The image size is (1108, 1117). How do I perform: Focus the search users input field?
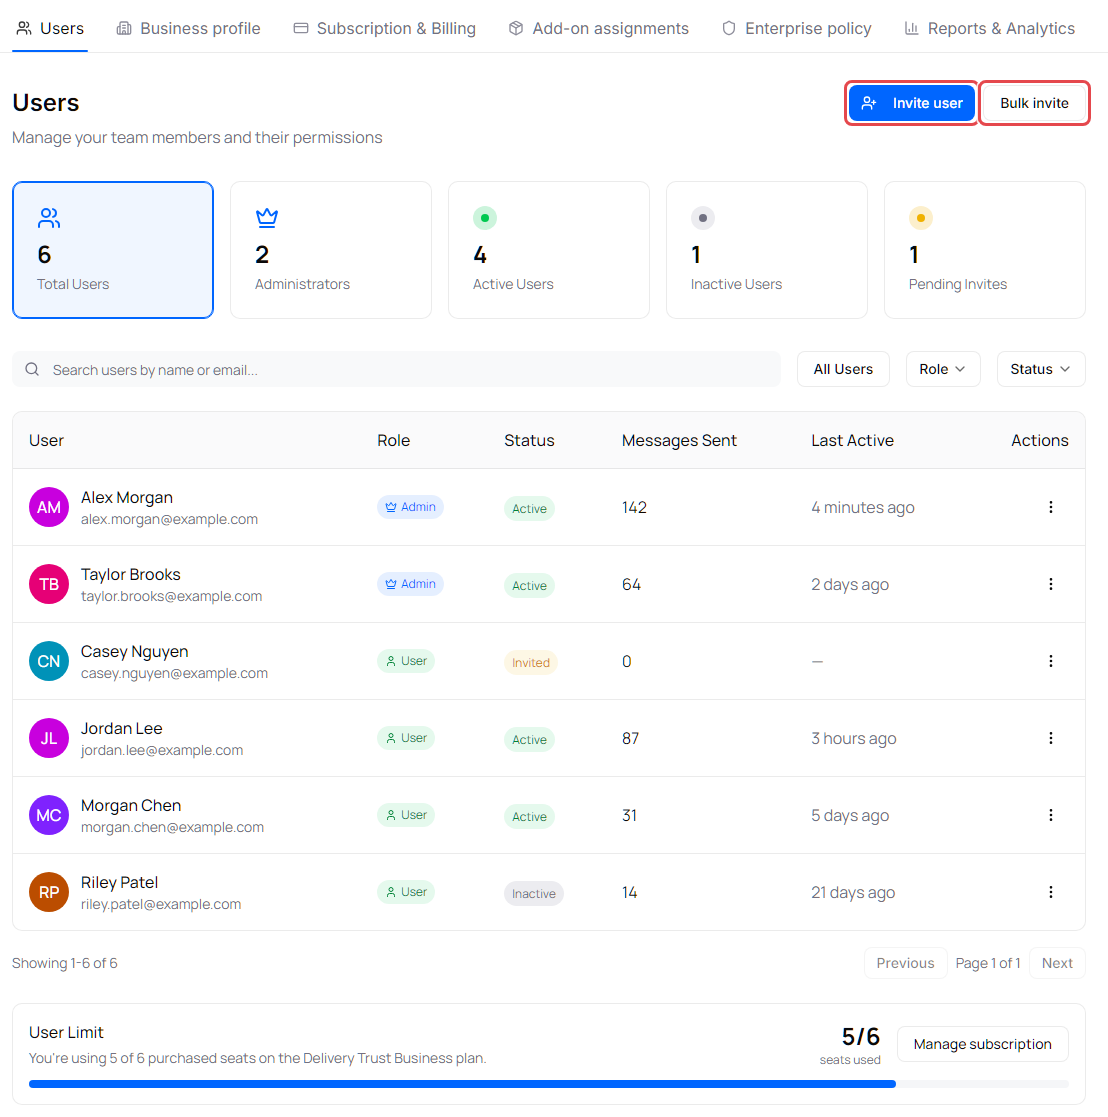pos(396,369)
